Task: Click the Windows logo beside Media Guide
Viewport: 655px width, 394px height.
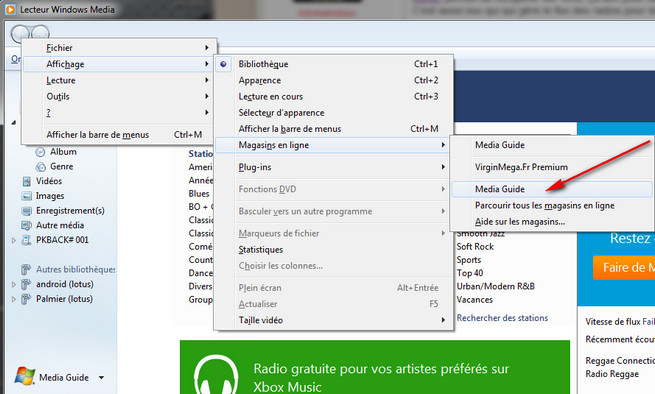Action: tap(25, 376)
